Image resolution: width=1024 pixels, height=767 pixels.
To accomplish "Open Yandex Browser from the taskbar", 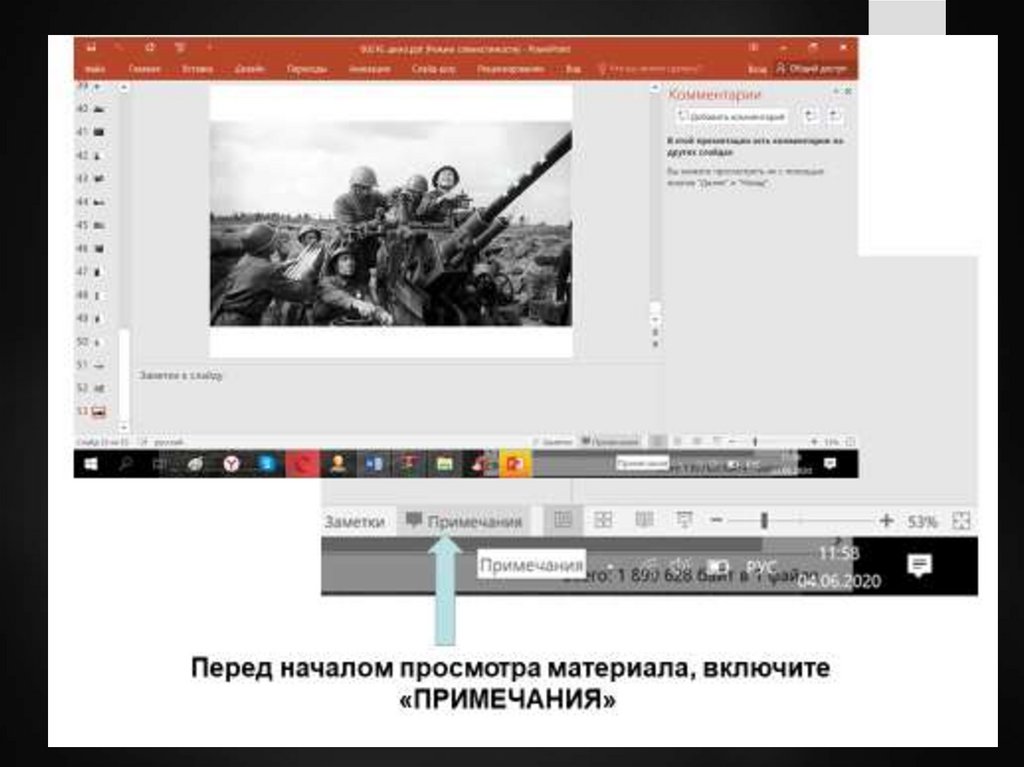I will pyautogui.click(x=231, y=464).
